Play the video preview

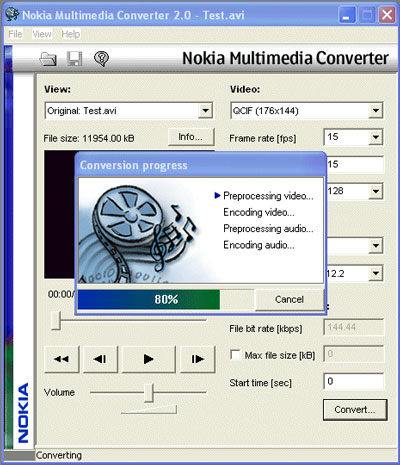148,359
